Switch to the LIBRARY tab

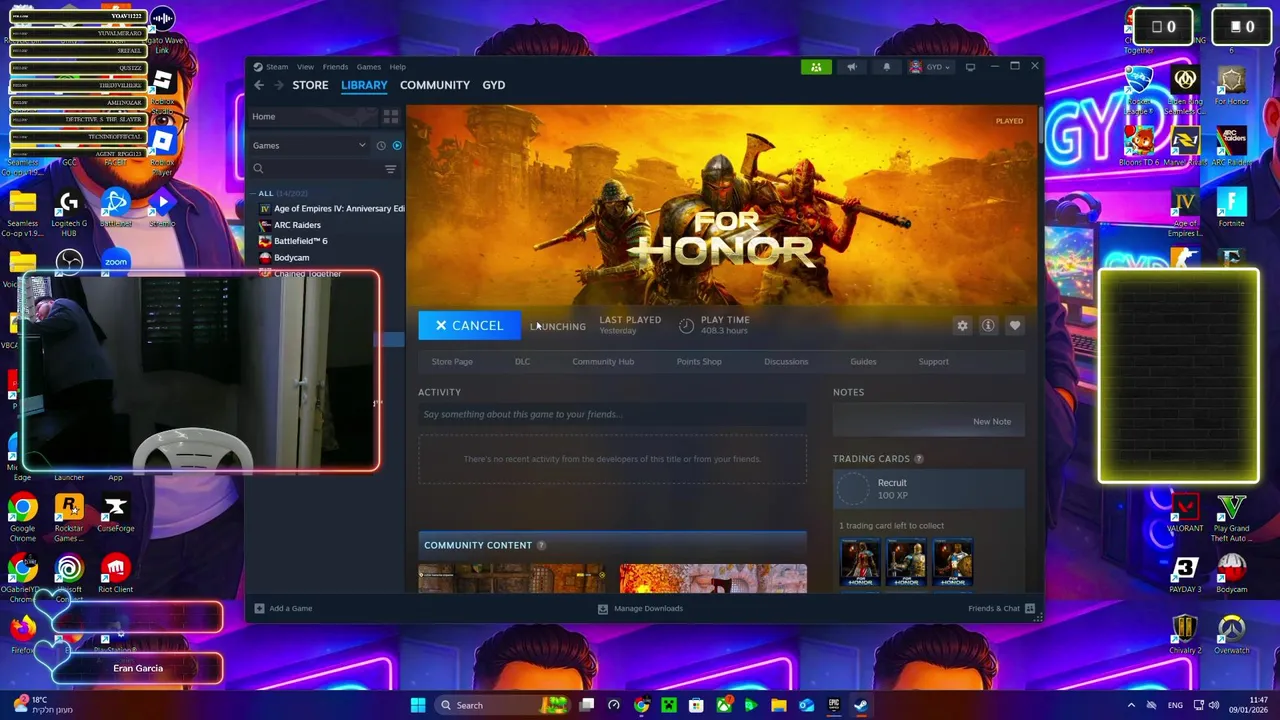point(364,85)
